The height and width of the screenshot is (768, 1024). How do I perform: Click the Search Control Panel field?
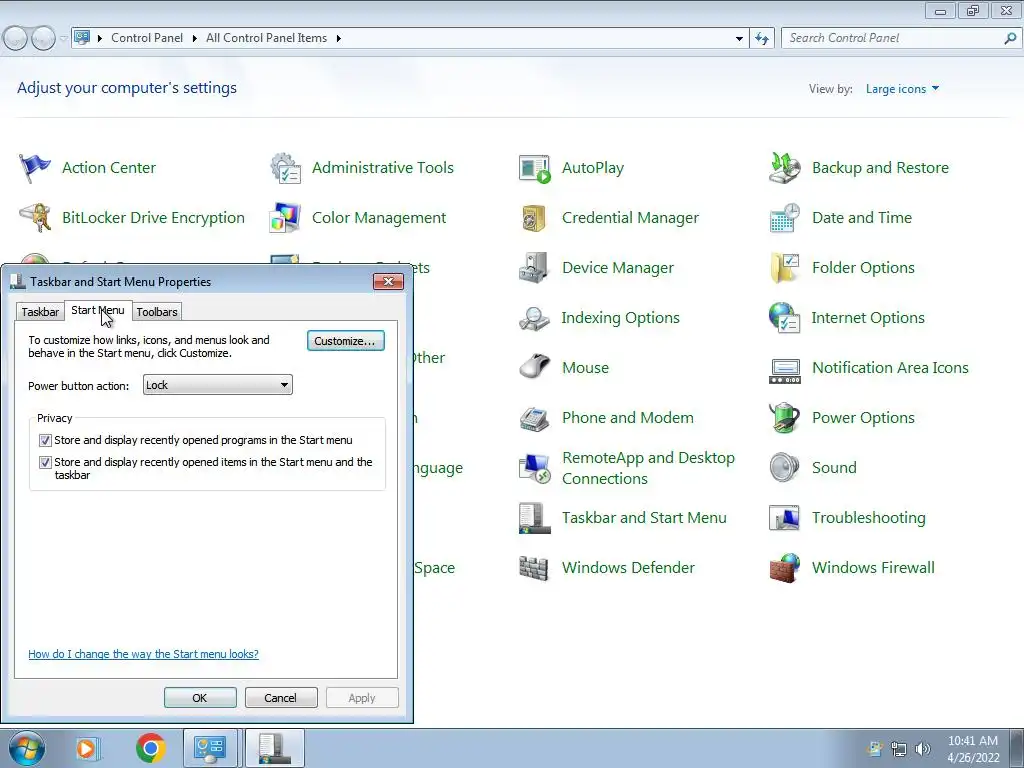click(x=893, y=39)
